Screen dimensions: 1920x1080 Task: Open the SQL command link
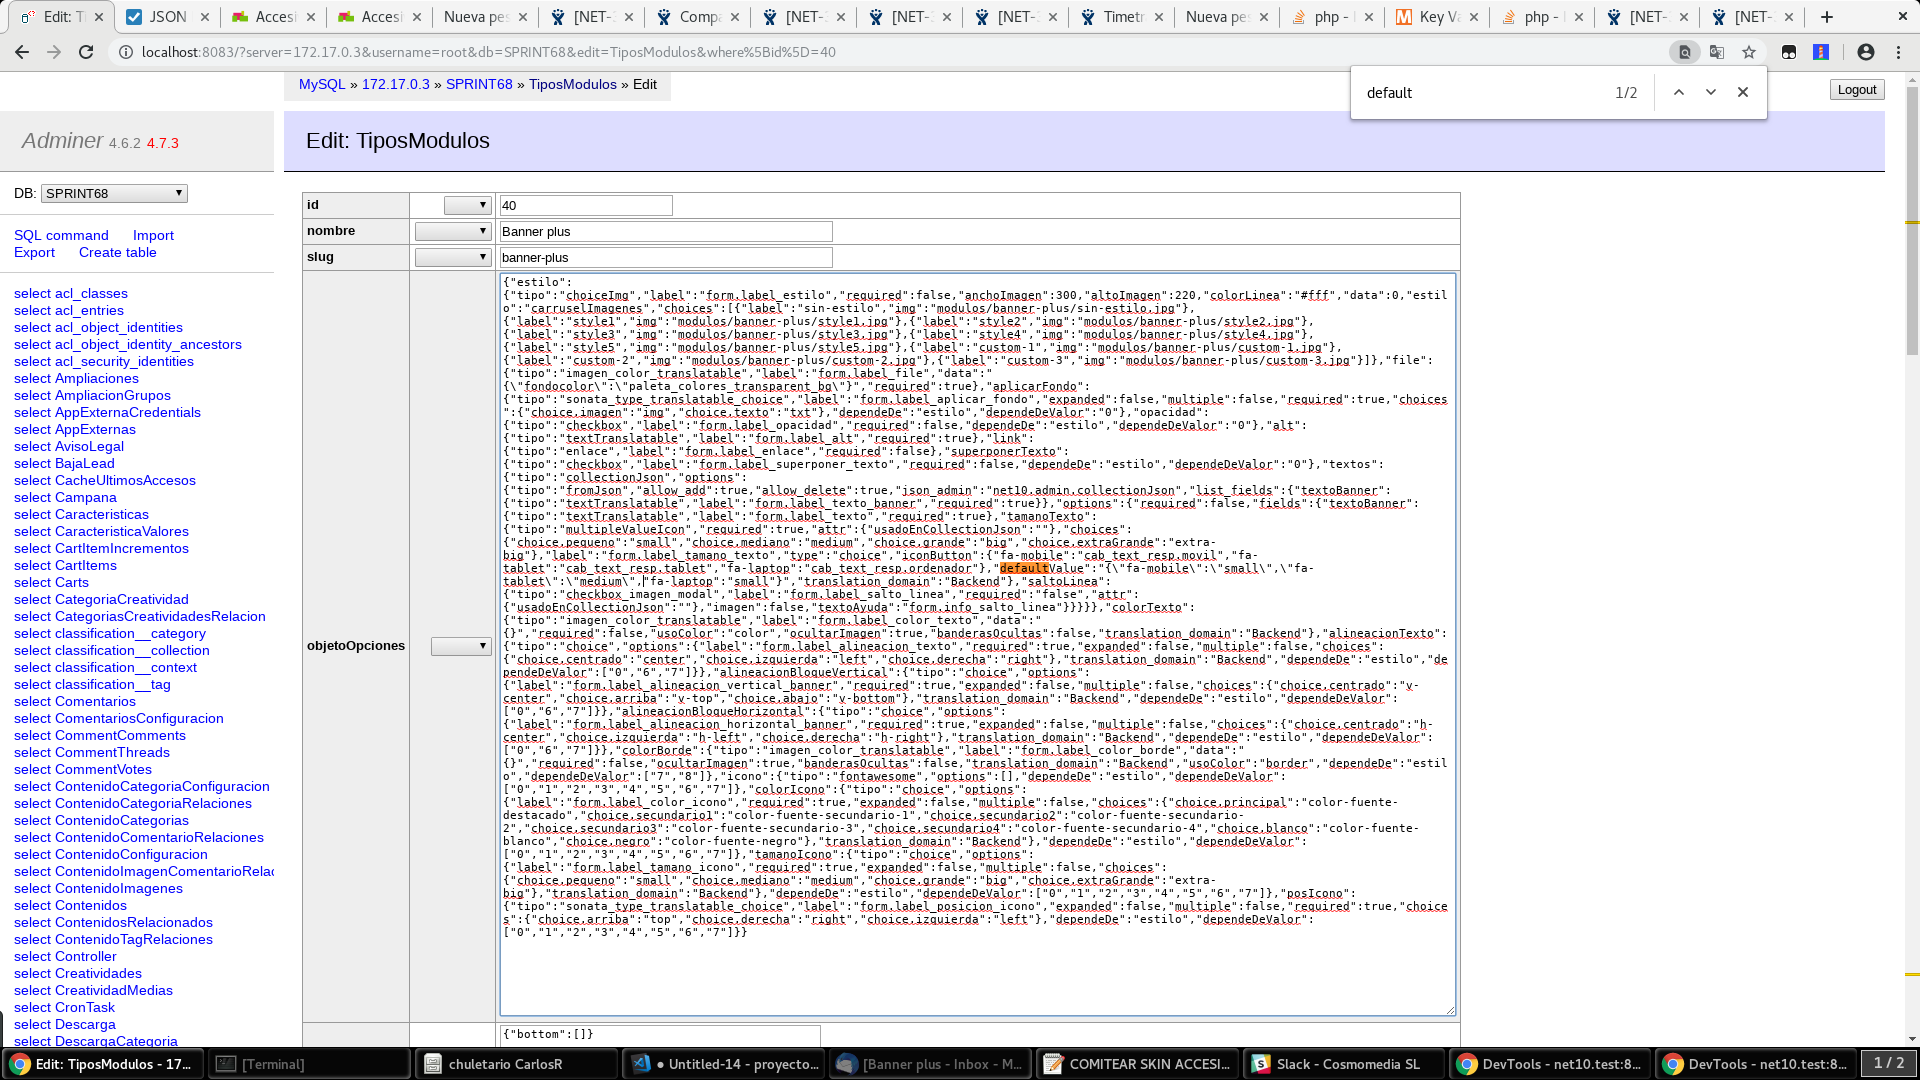(x=61, y=236)
